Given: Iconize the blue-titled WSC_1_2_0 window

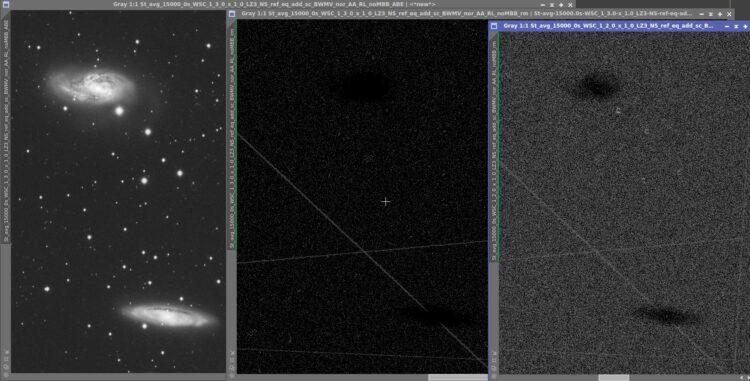Looking at the screenshot, I should pos(727,26).
